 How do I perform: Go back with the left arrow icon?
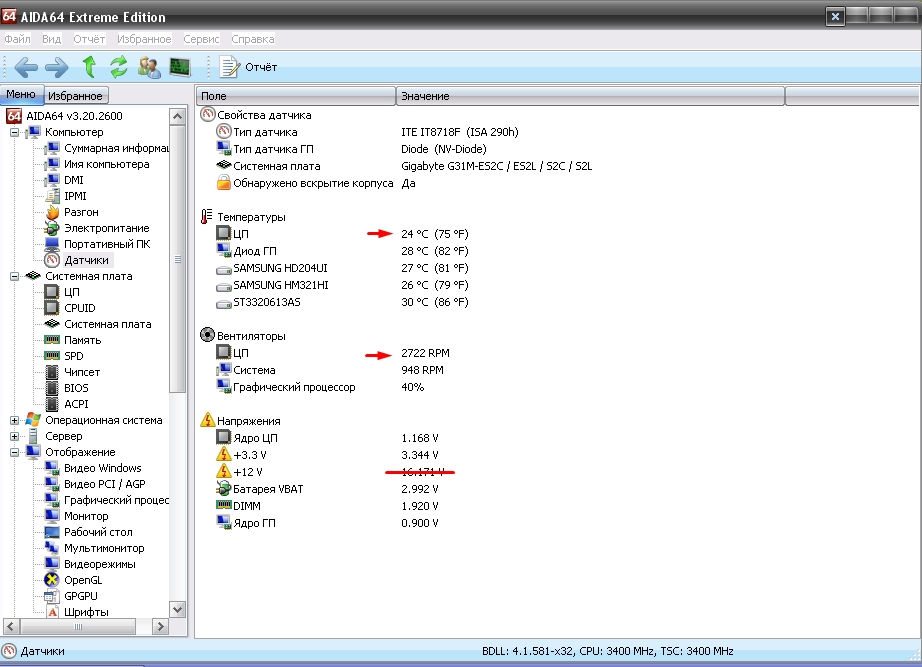[x=26, y=67]
